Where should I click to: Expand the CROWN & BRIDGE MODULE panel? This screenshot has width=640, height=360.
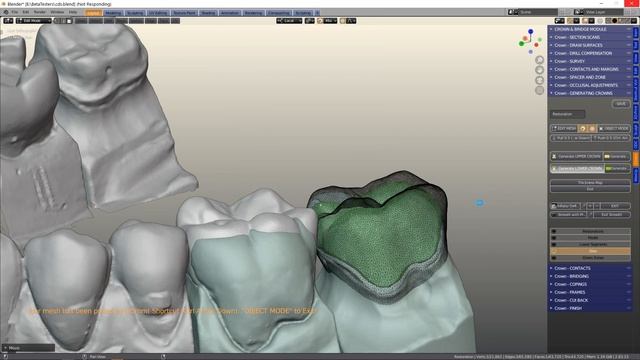[590, 29]
